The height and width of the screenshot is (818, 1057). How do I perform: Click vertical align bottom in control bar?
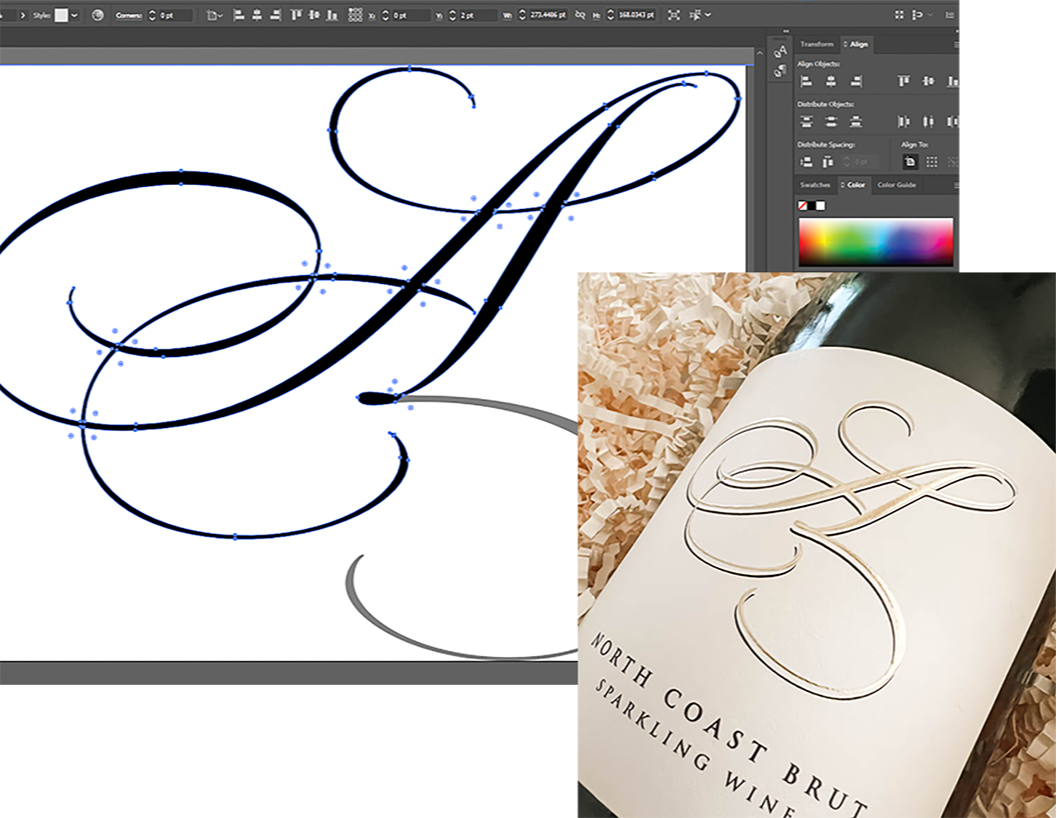tap(332, 15)
